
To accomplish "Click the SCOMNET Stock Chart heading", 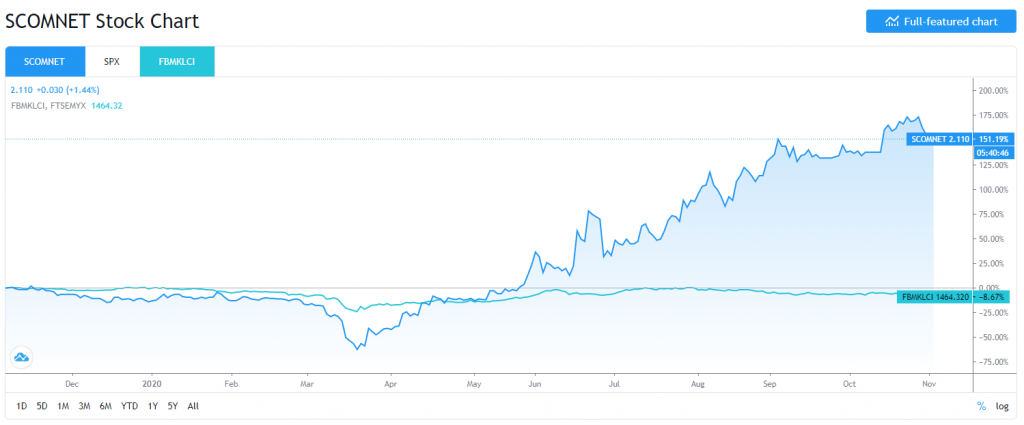I will coord(102,21).
